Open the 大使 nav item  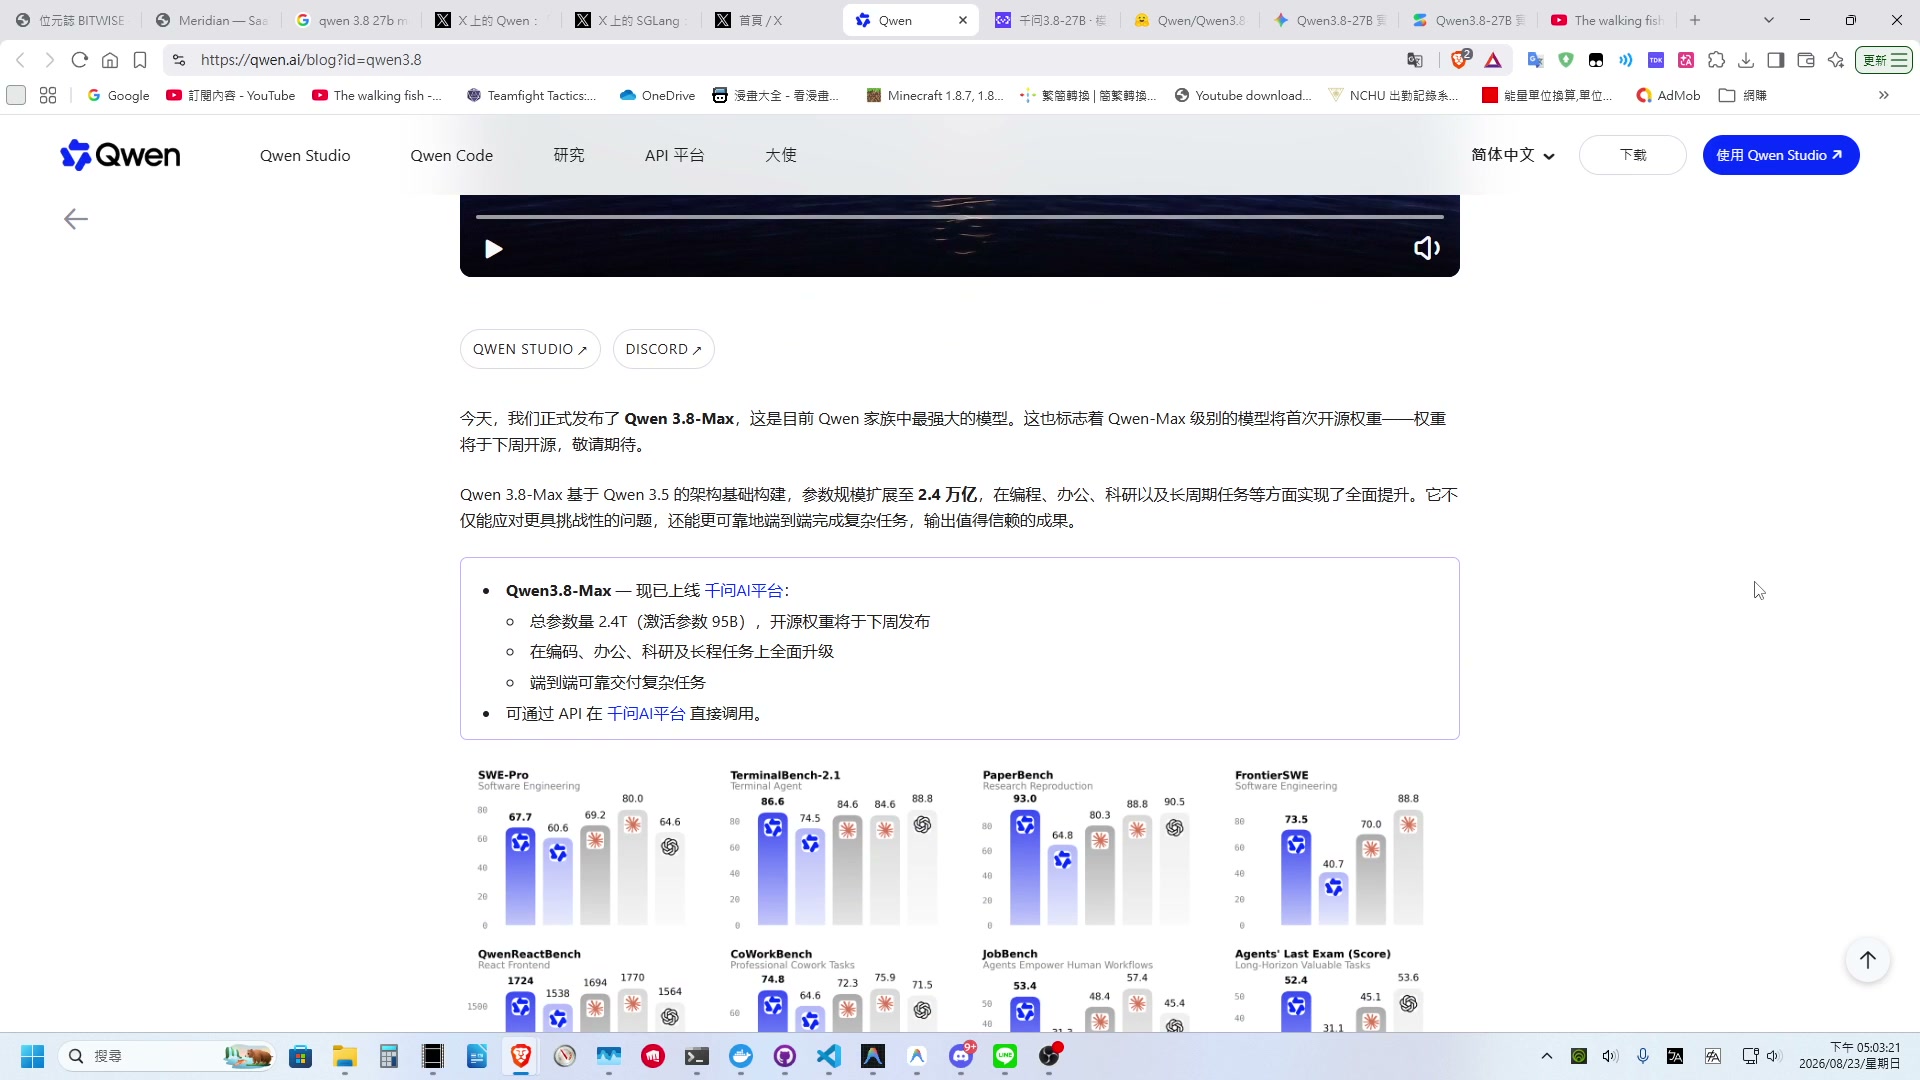(x=781, y=155)
